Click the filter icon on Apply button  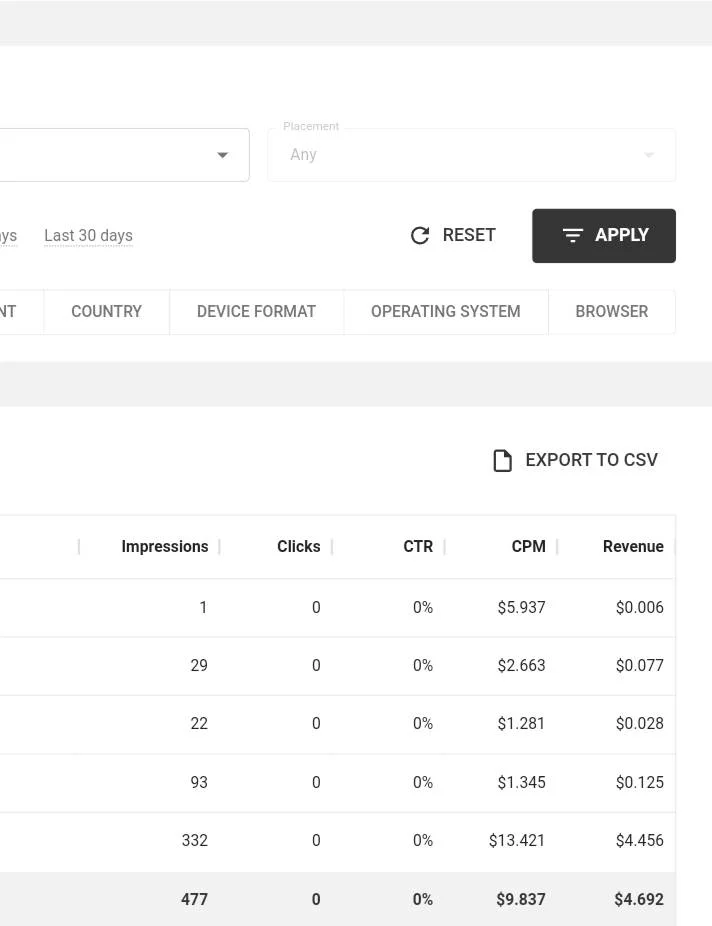(573, 236)
